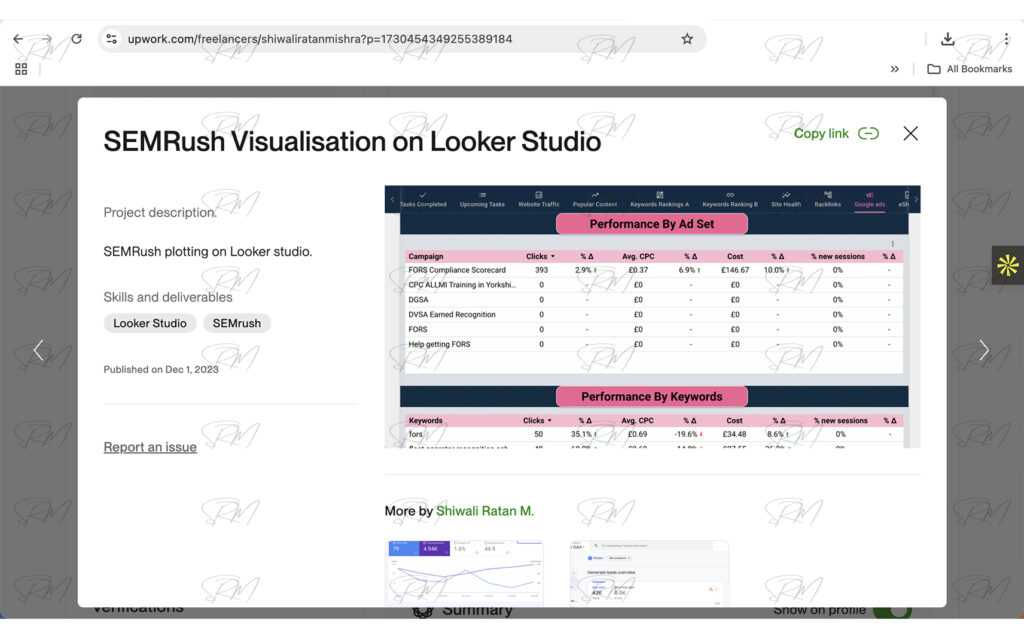The image size is (1024, 639).
Task: Select CPC ALLMI Training campaign row
Action: (x=654, y=285)
